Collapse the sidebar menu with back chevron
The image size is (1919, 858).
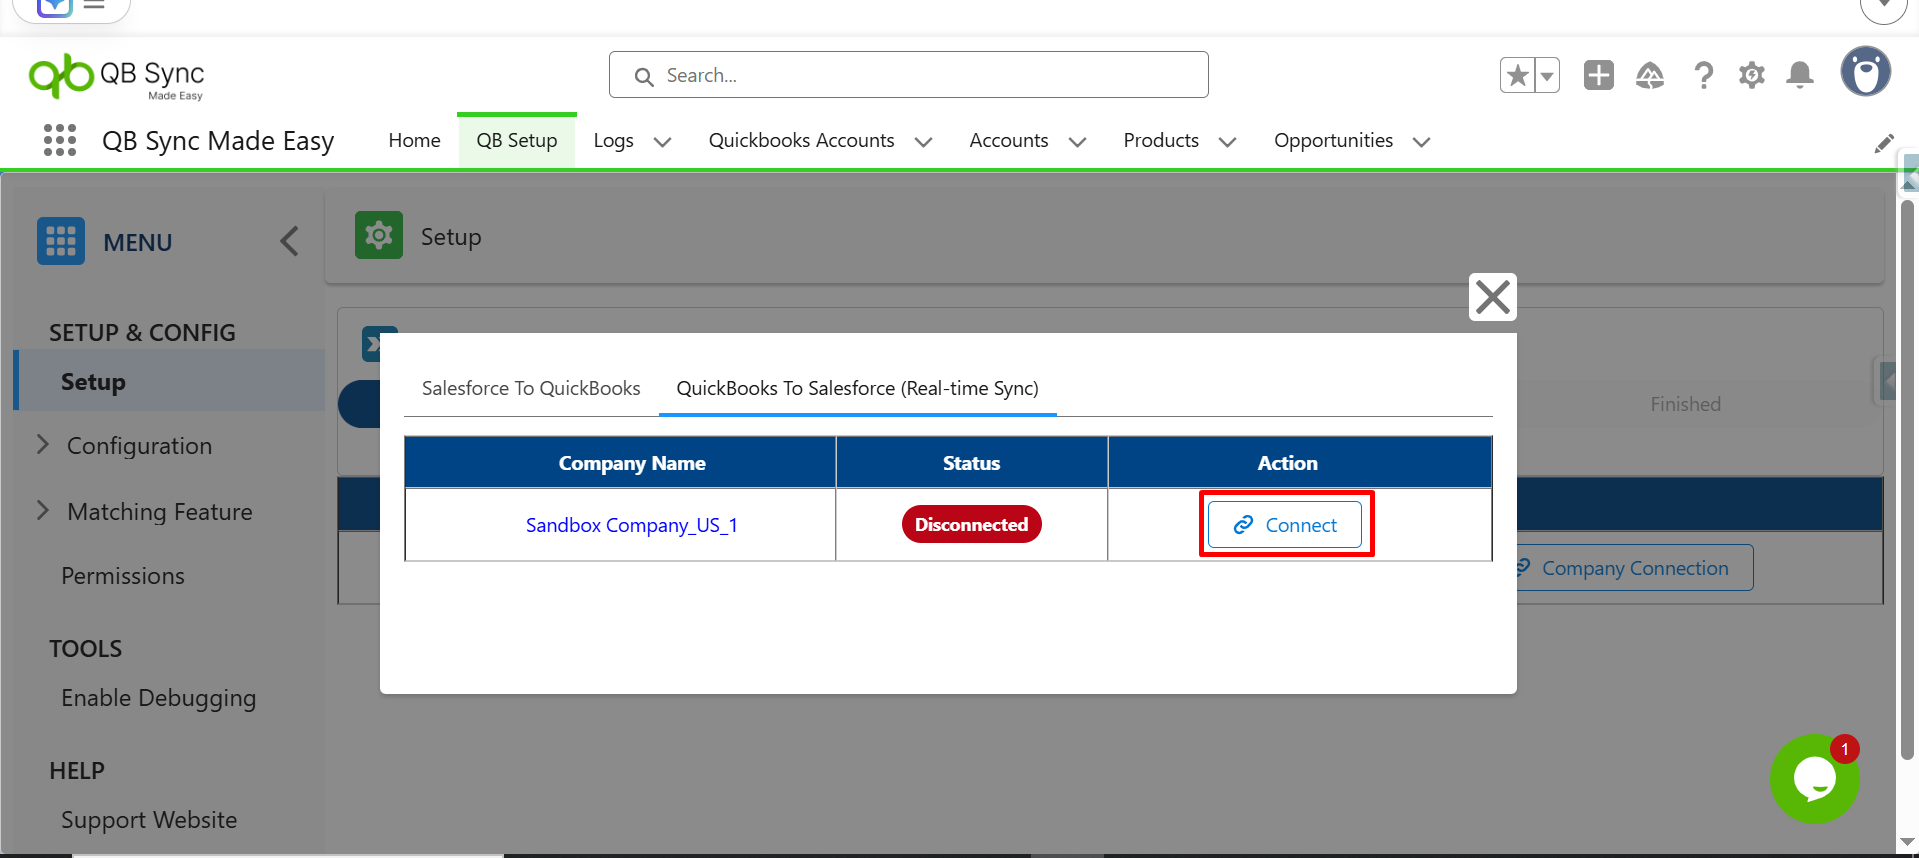click(289, 241)
